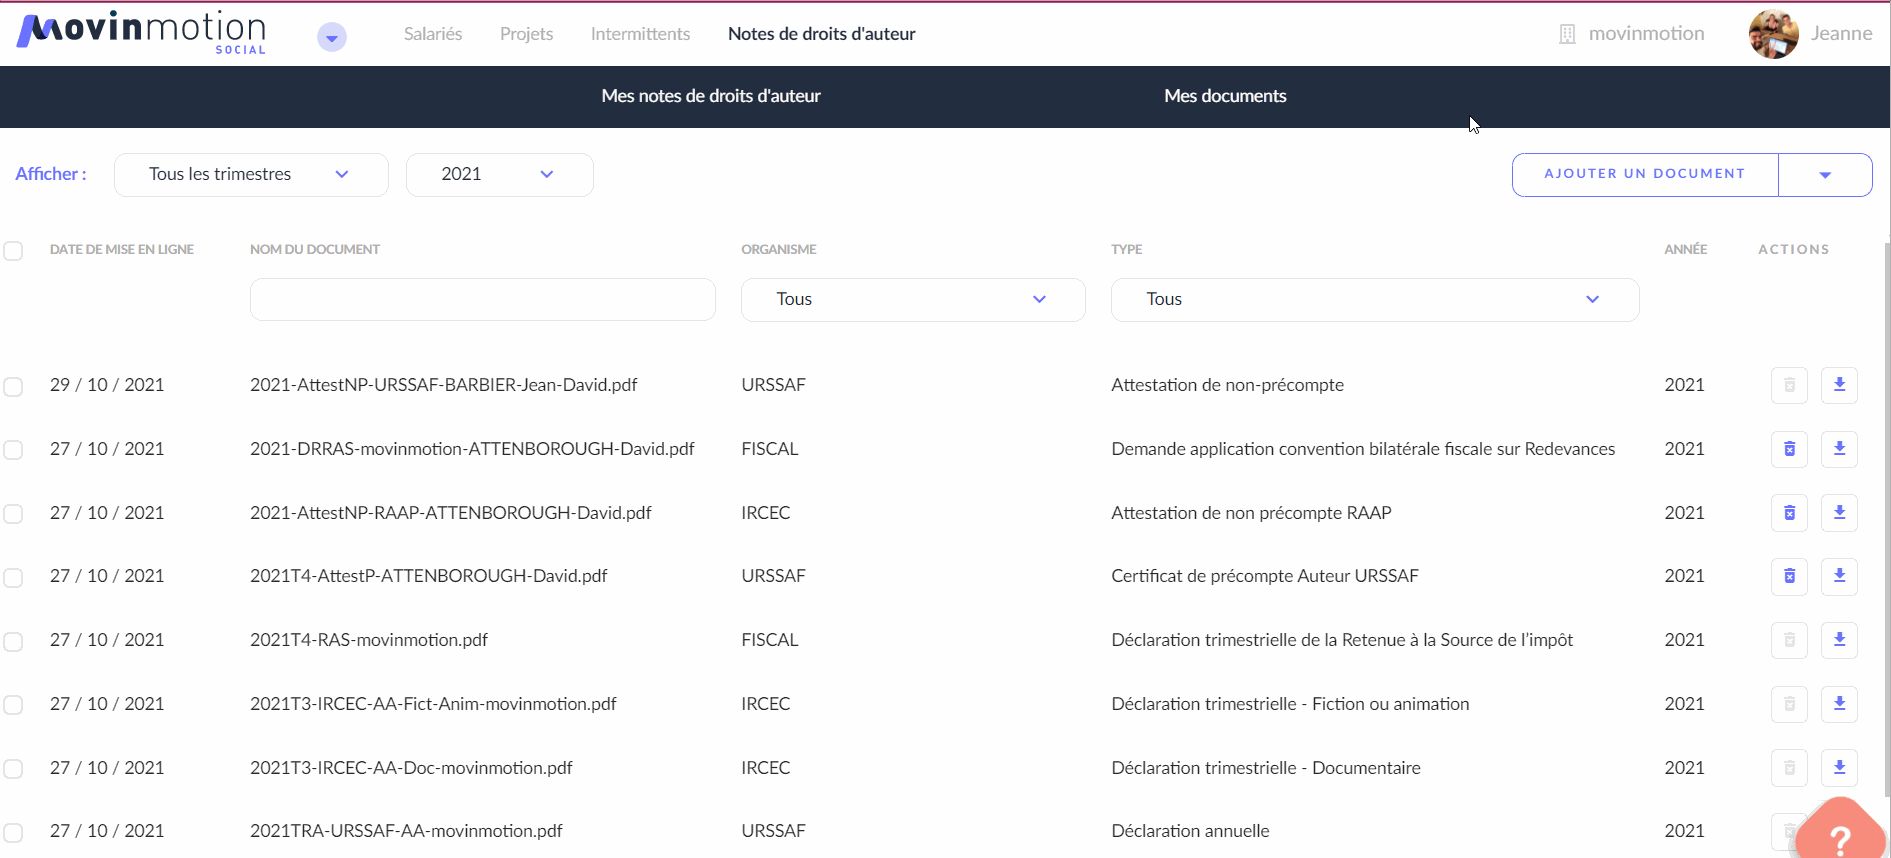1891x858 pixels.
Task: Check the 2021T4-AttestP-ATTENBOROUGH-David.pdf row
Action: point(13,577)
